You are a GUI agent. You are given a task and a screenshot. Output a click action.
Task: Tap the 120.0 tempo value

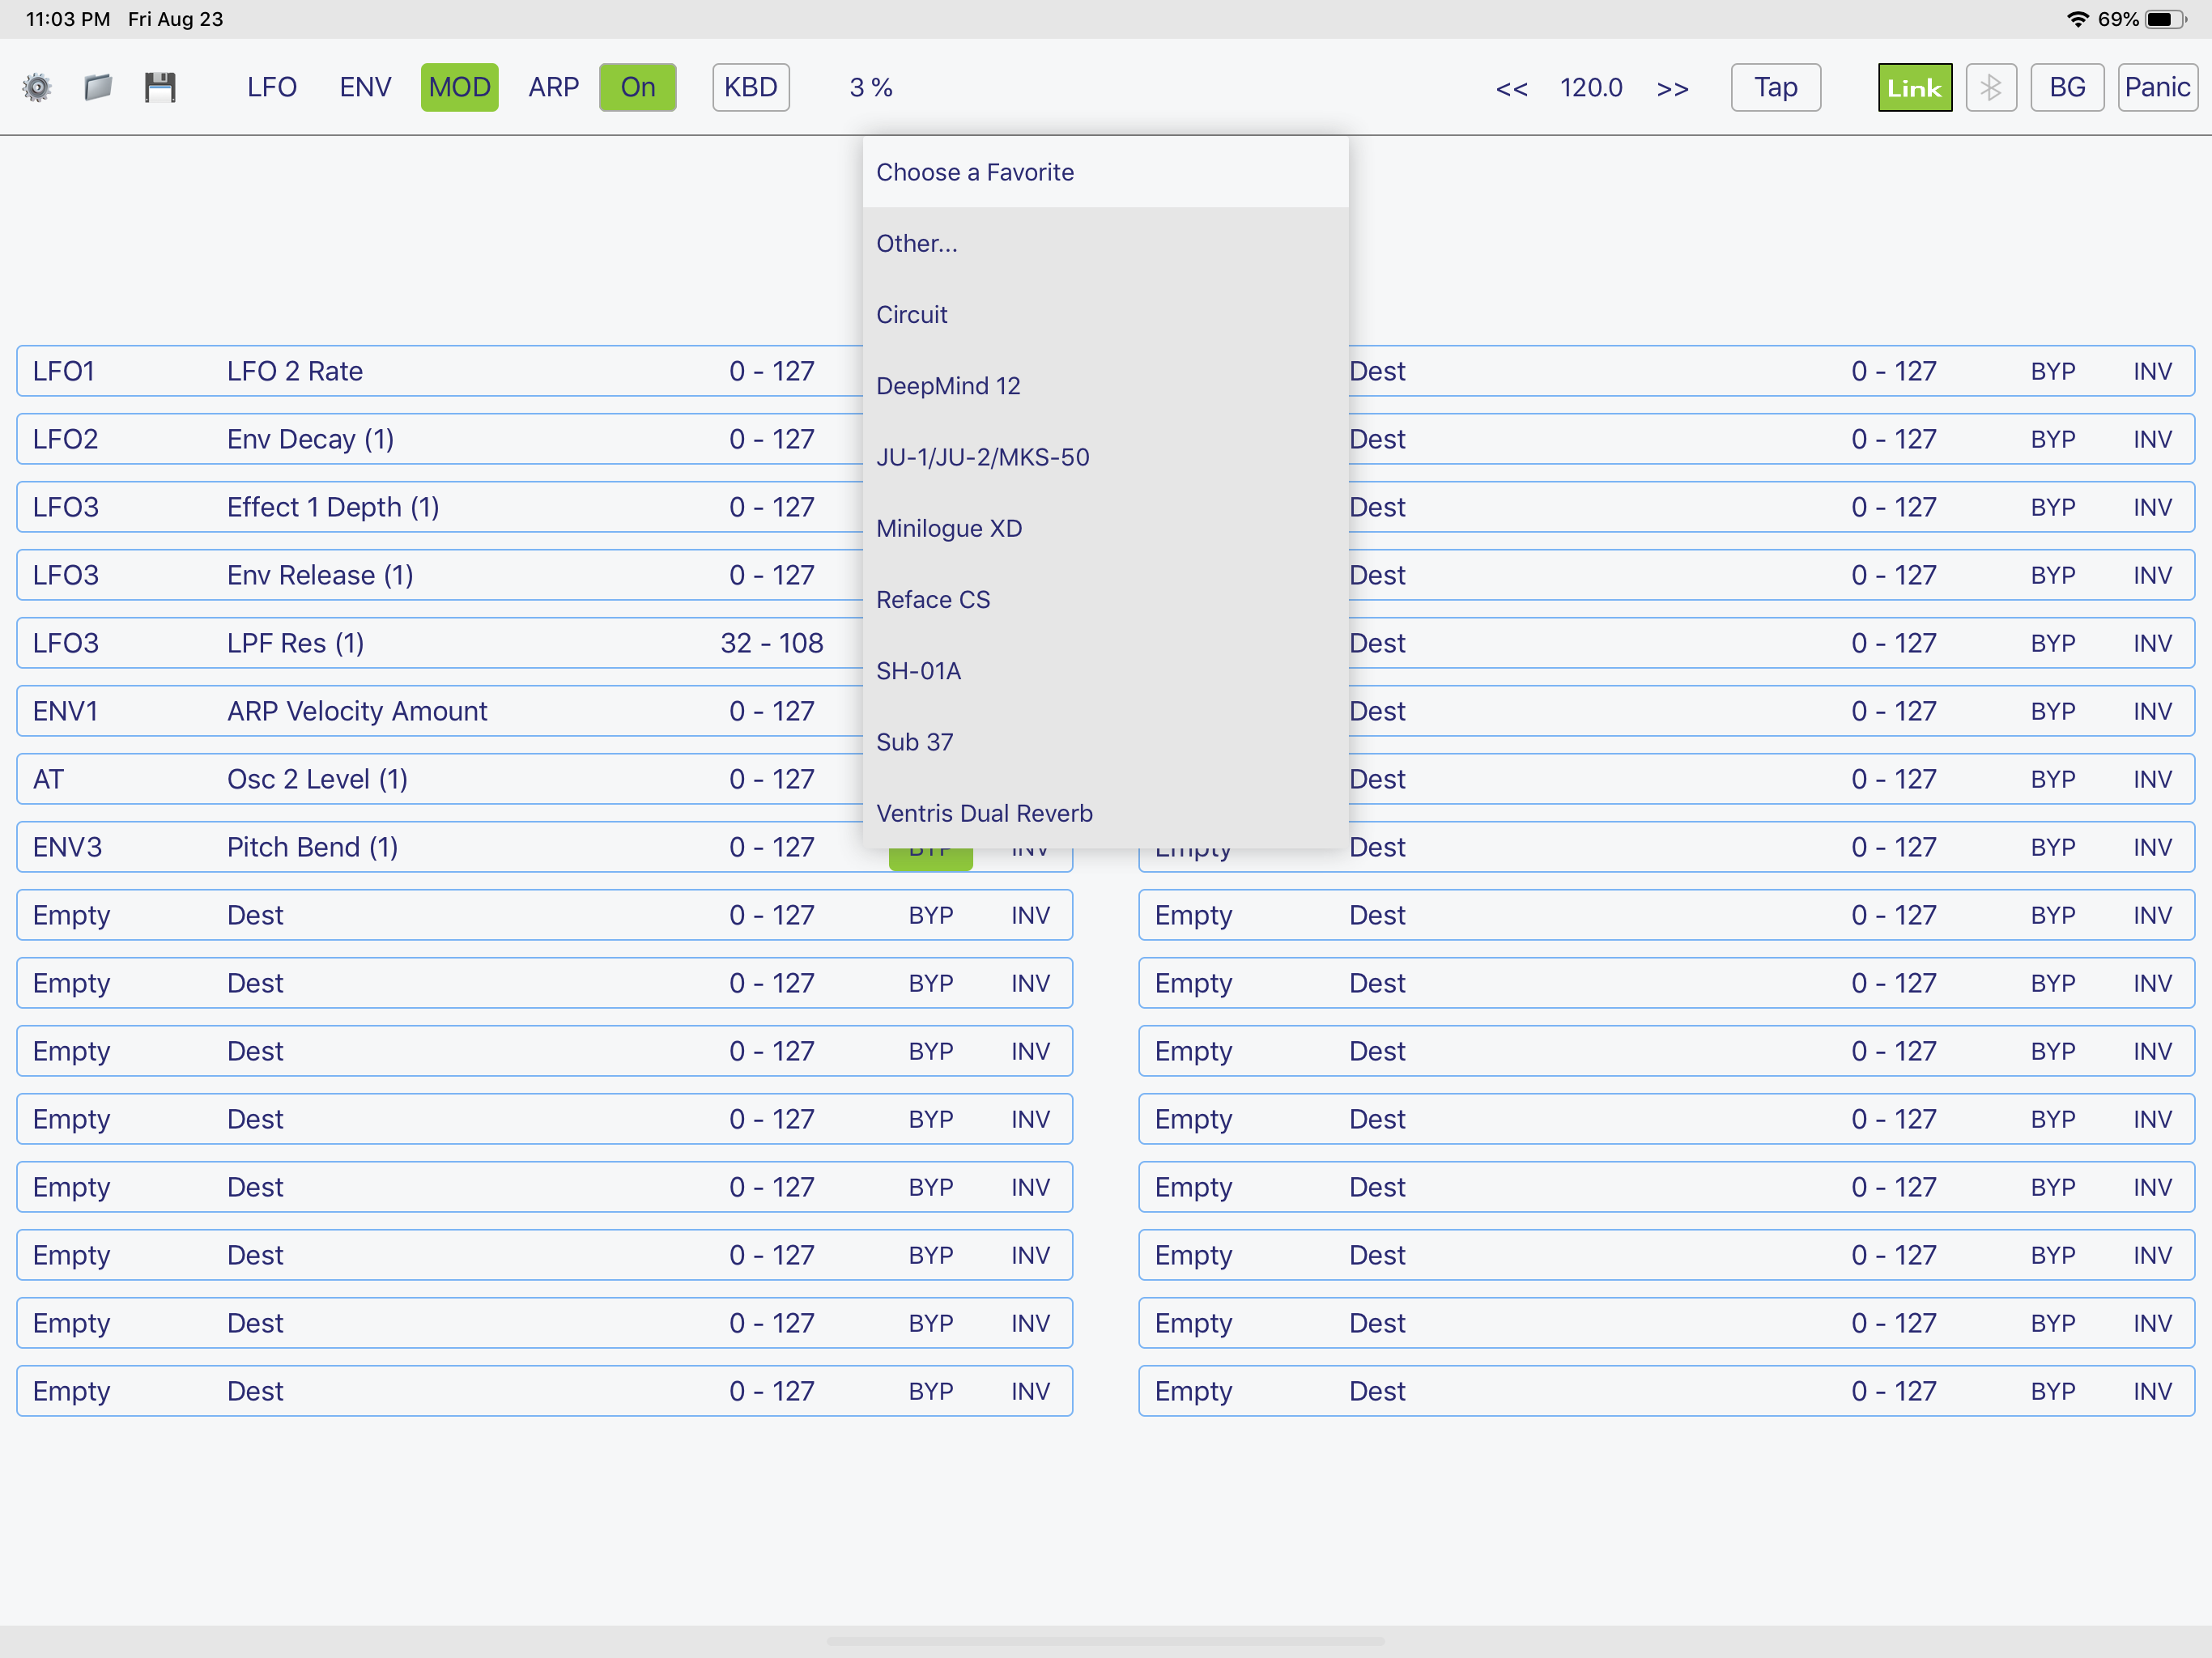[1591, 88]
